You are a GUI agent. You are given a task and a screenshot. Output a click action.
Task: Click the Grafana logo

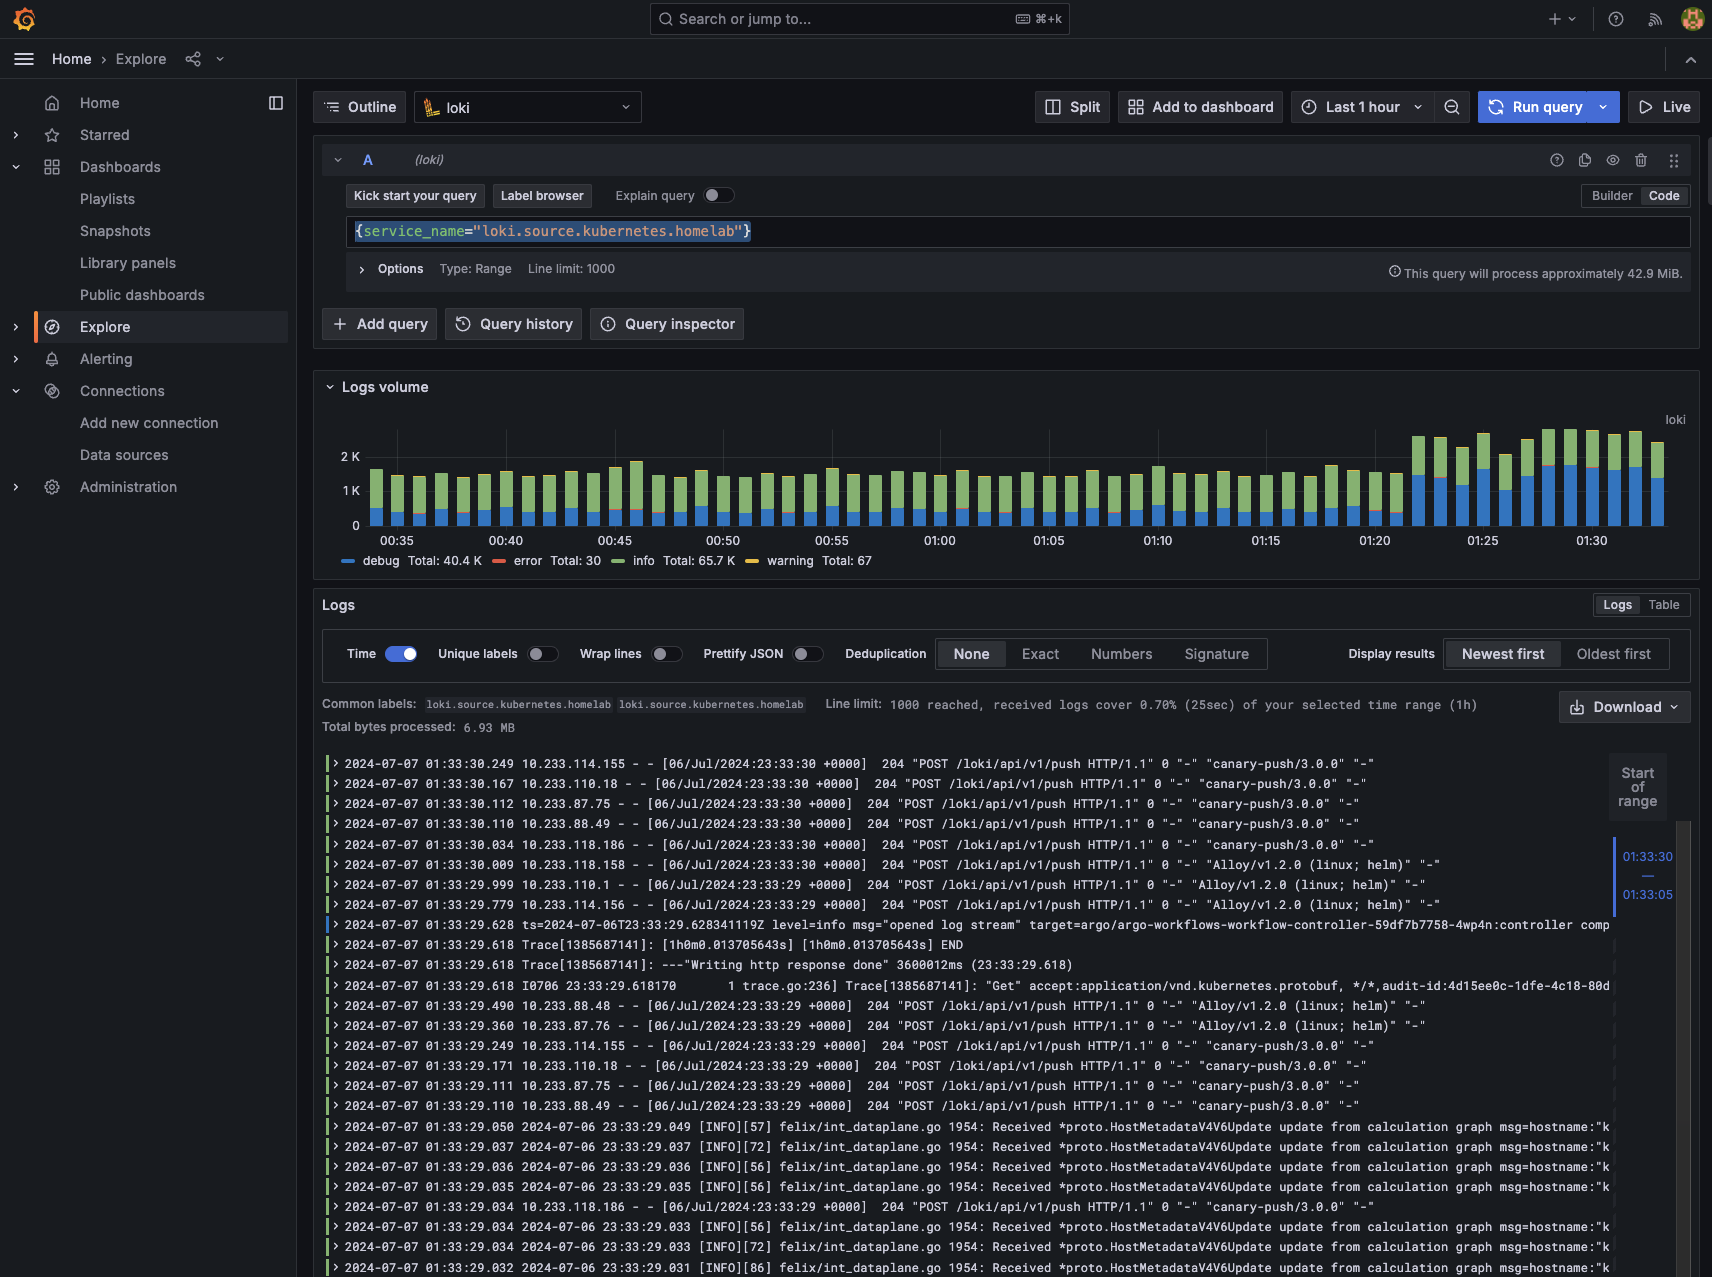(x=25, y=18)
